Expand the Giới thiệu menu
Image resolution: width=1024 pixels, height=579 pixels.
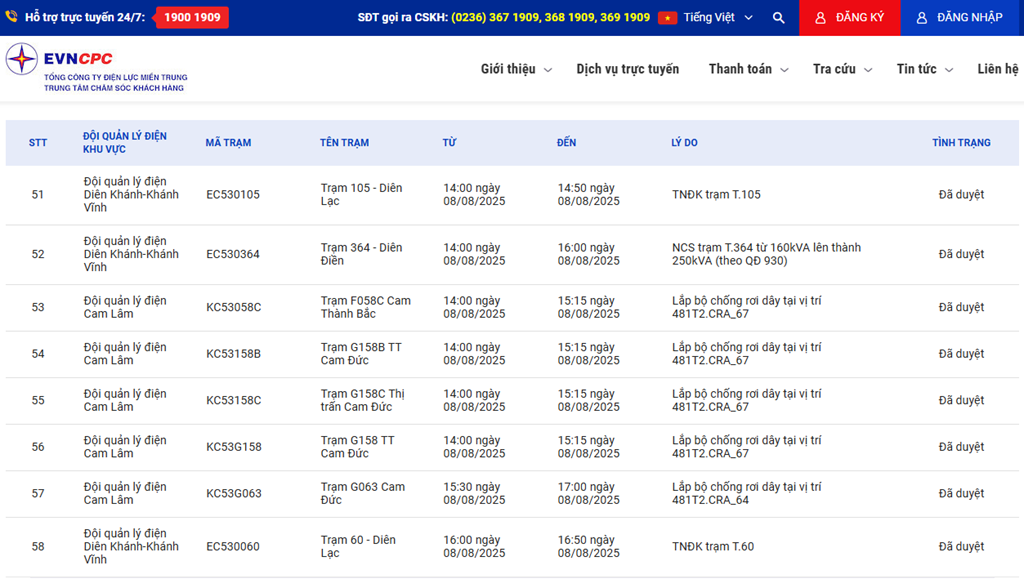point(515,69)
